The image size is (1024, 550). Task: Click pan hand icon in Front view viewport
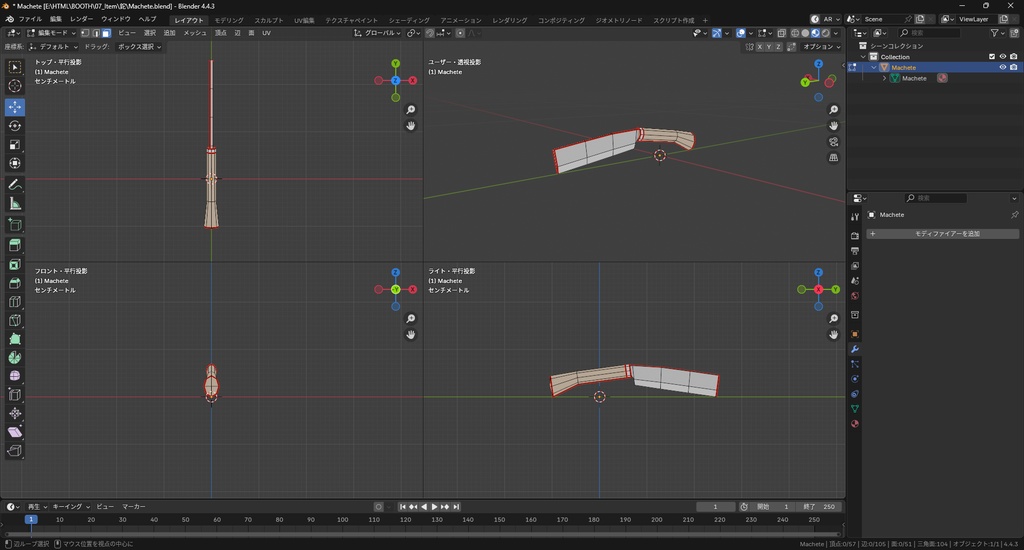click(x=411, y=334)
